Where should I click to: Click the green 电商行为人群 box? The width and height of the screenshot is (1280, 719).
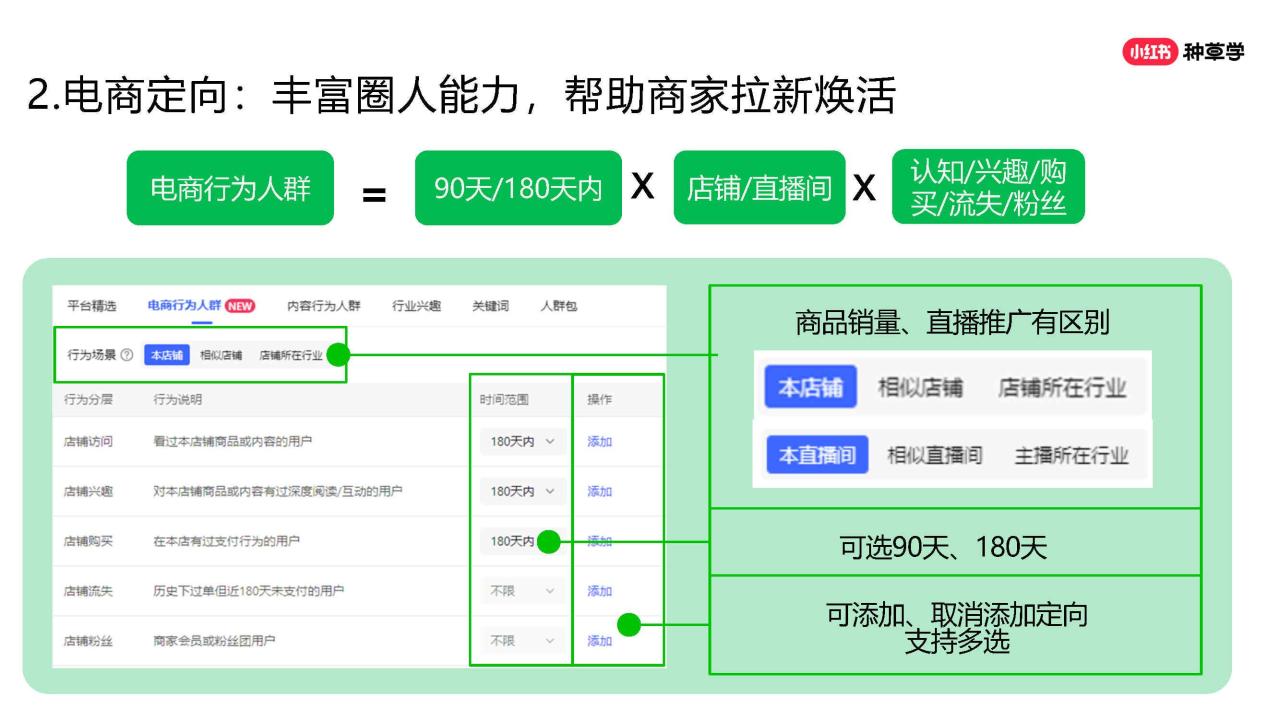coord(230,188)
